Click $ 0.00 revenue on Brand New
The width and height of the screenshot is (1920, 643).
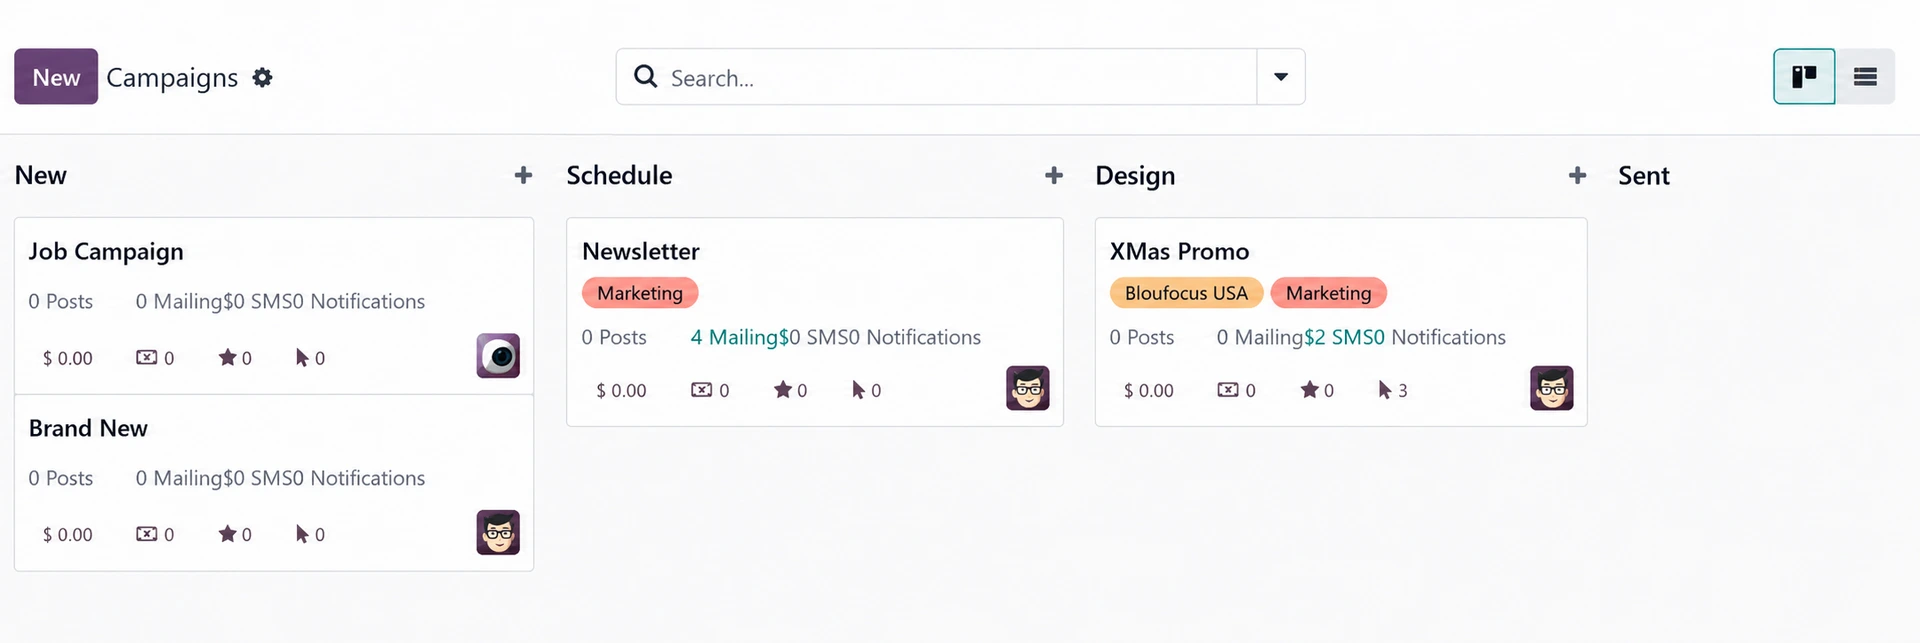click(67, 535)
